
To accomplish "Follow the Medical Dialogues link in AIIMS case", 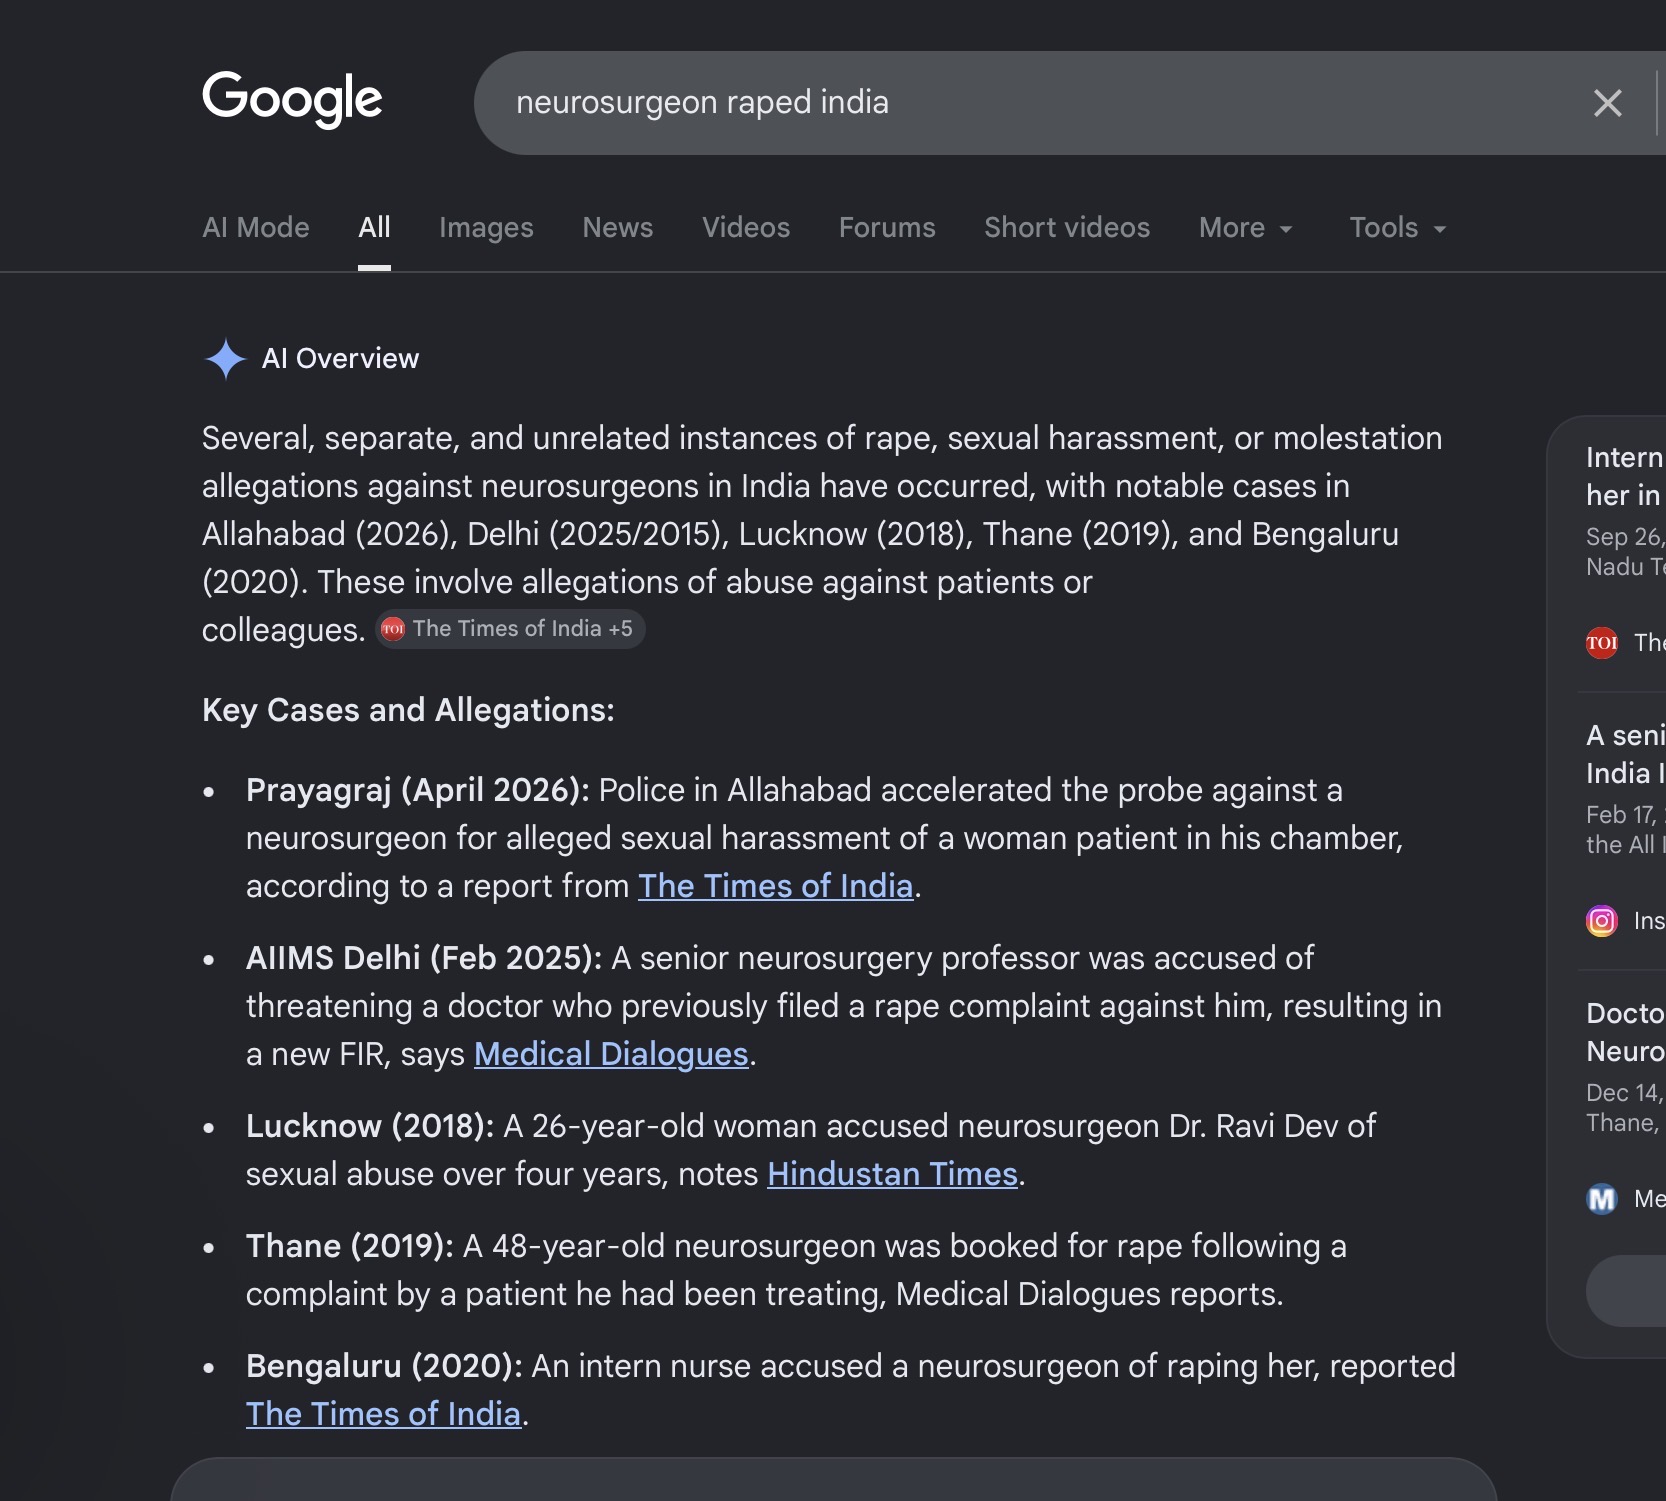I will coord(611,1054).
